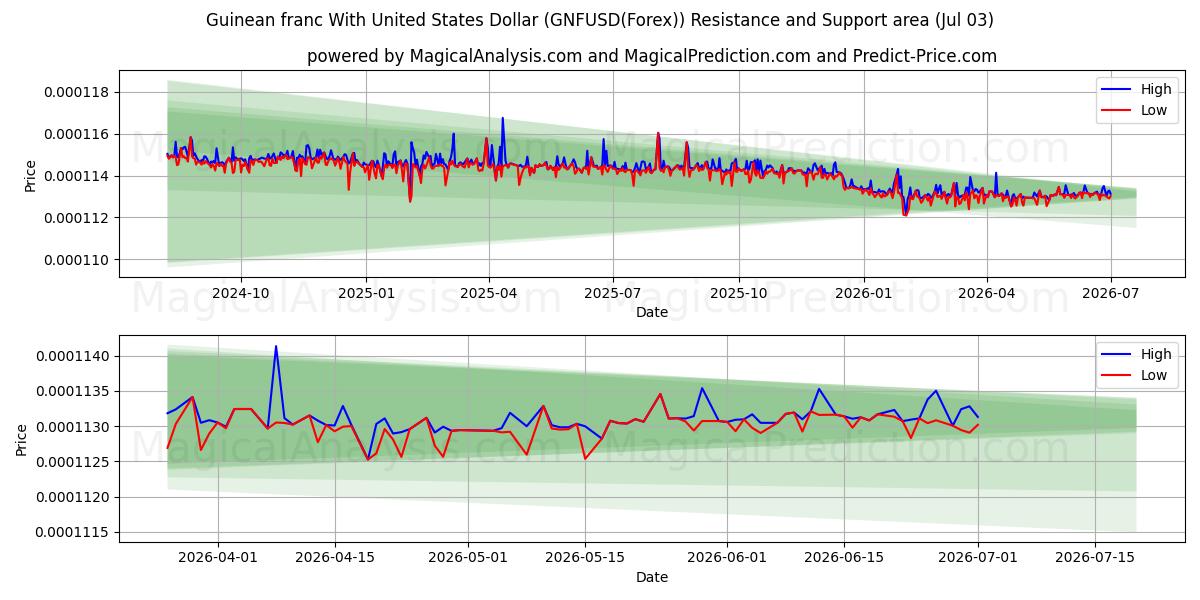Click the 'Date' axis label under upper chart
Viewport: 1200px width, 600px height.
(652, 312)
